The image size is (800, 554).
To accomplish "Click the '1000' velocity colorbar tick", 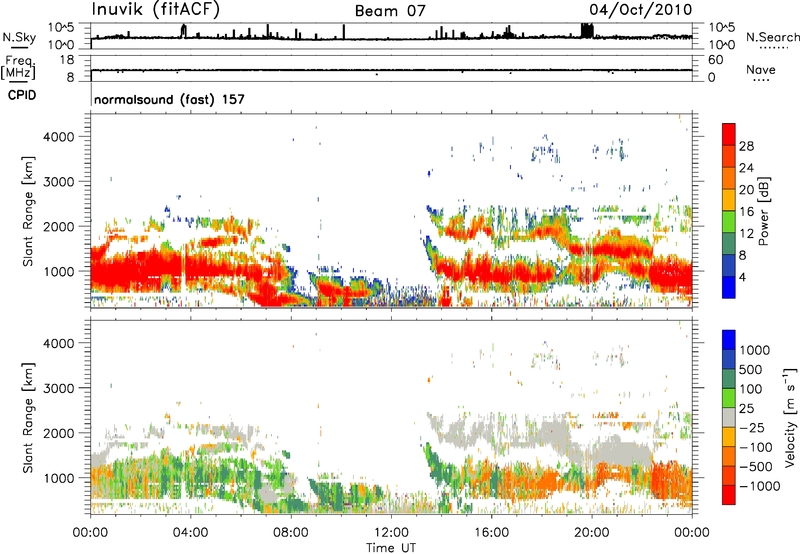I will [755, 350].
